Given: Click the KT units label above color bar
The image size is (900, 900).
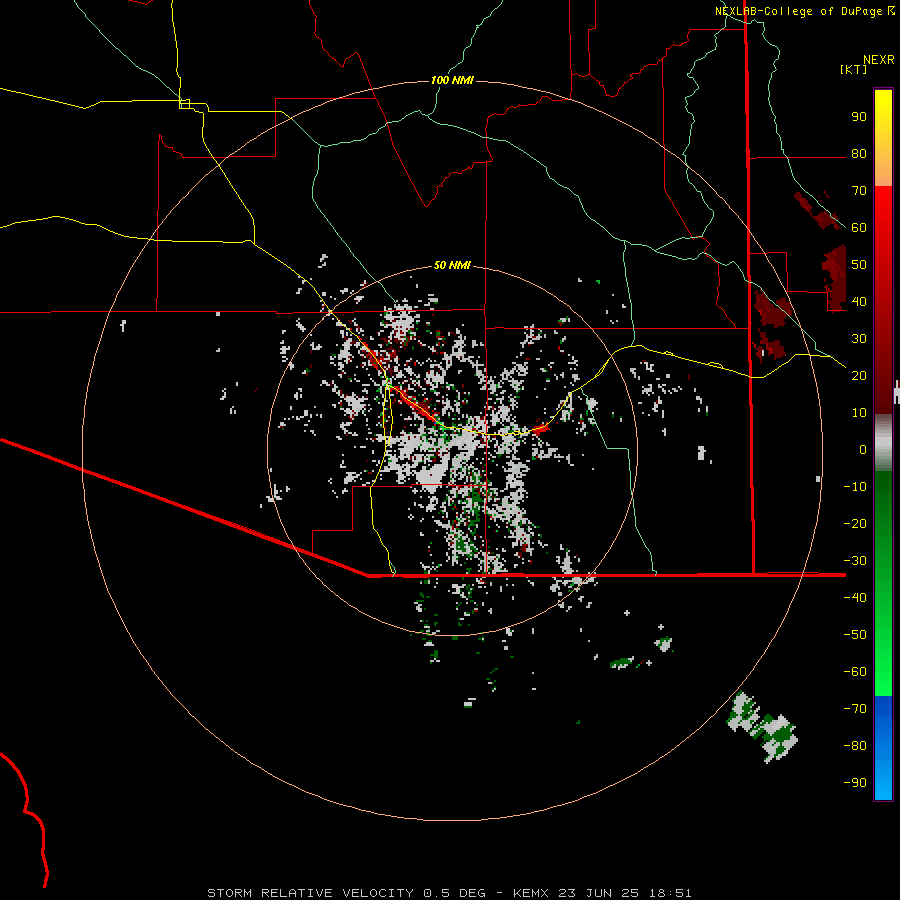Looking at the screenshot, I should pos(854,69).
